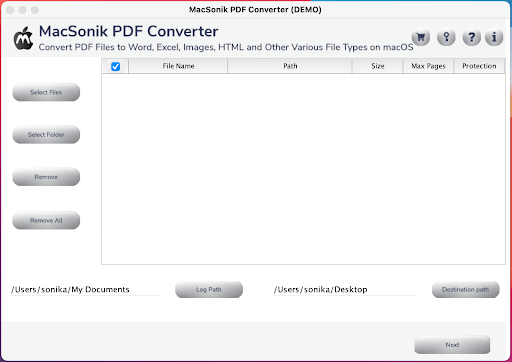
Task: Open the shopping cart purchase icon
Action: coord(421,37)
